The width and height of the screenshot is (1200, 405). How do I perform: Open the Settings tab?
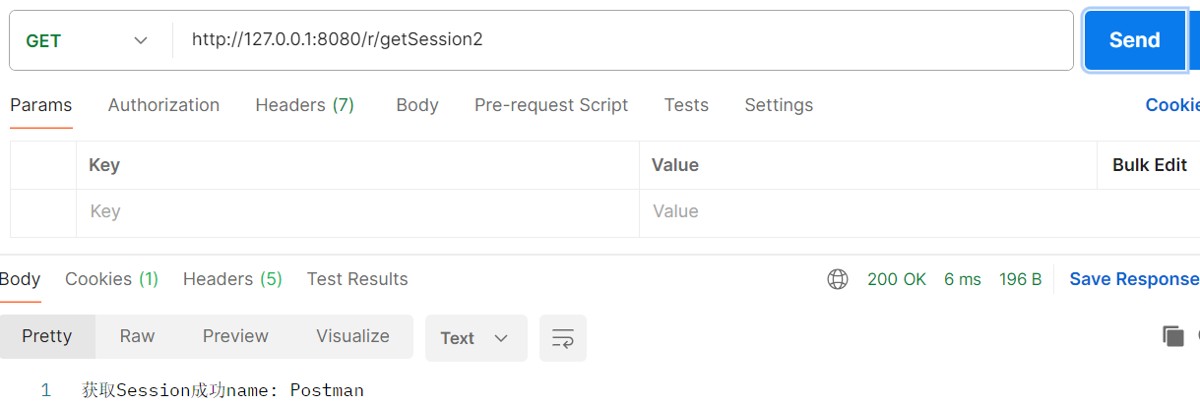pyautogui.click(x=778, y=105)
